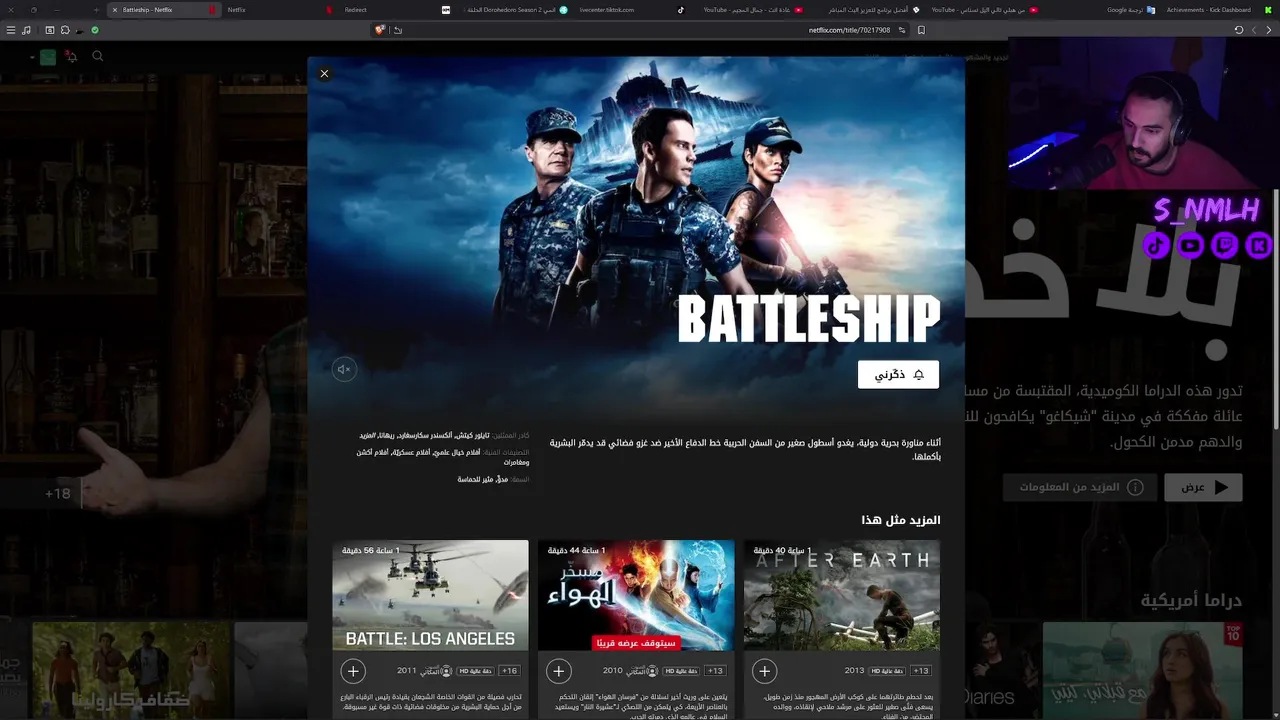Open site settings icon beside URL
The width and height of the screenshot is (1280, 720).
(902, 30)
